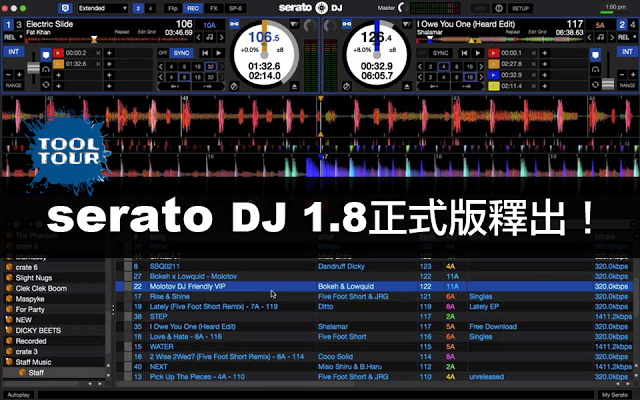Trigger deck 2 red cue point at 00:00.1
Image resolution: width=640 pixels, height=400 pixels.
tap(494, 53)
